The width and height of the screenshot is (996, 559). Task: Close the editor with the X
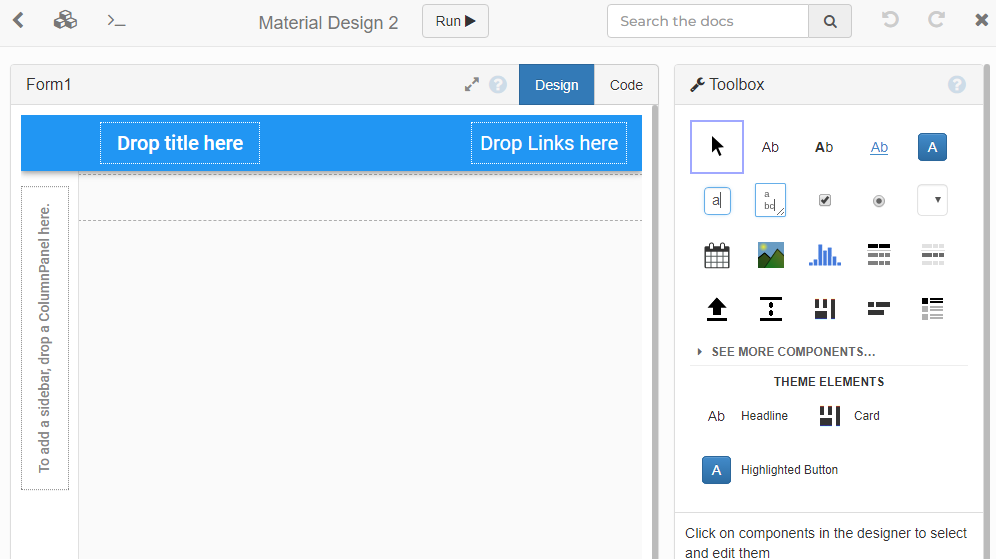pos(981,20)
